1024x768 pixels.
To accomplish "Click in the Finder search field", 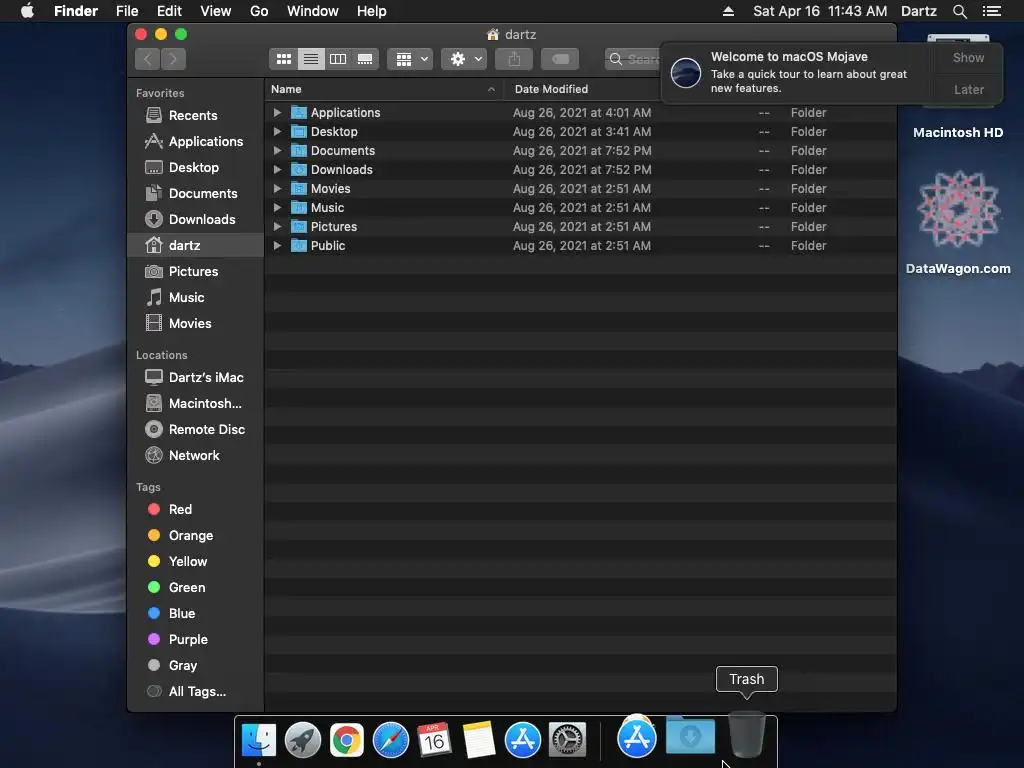I will 633,59.
